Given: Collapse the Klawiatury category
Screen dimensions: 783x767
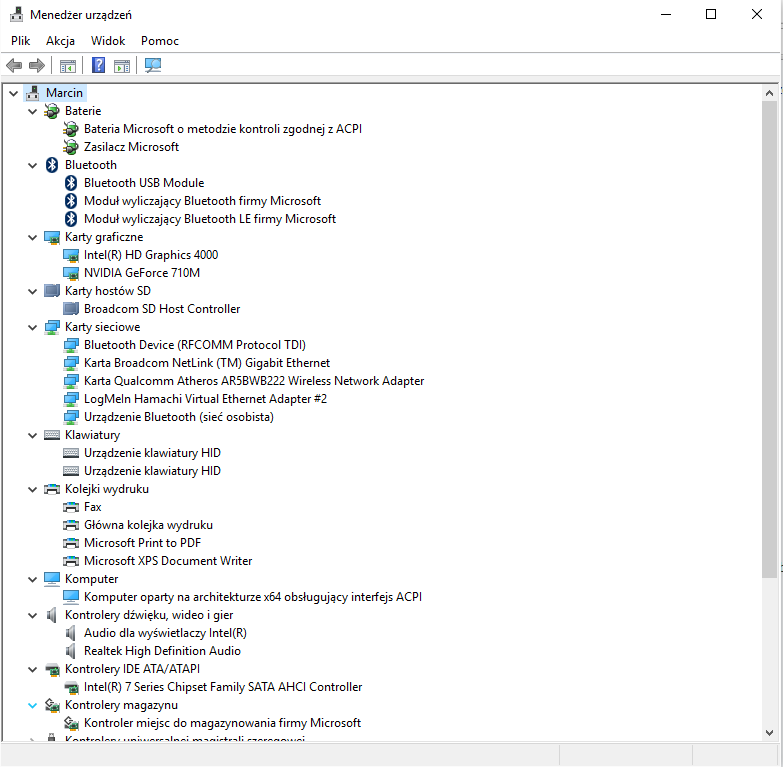Looking at the screenshot, I should pyautogui.click(x=32, y=435).
